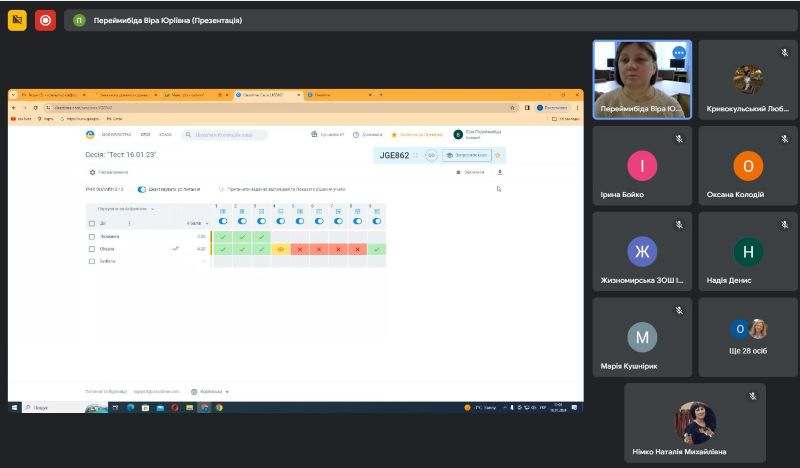Click question 1 type icon in results header
Screen dimensions: 800x468
click(223, 211)
